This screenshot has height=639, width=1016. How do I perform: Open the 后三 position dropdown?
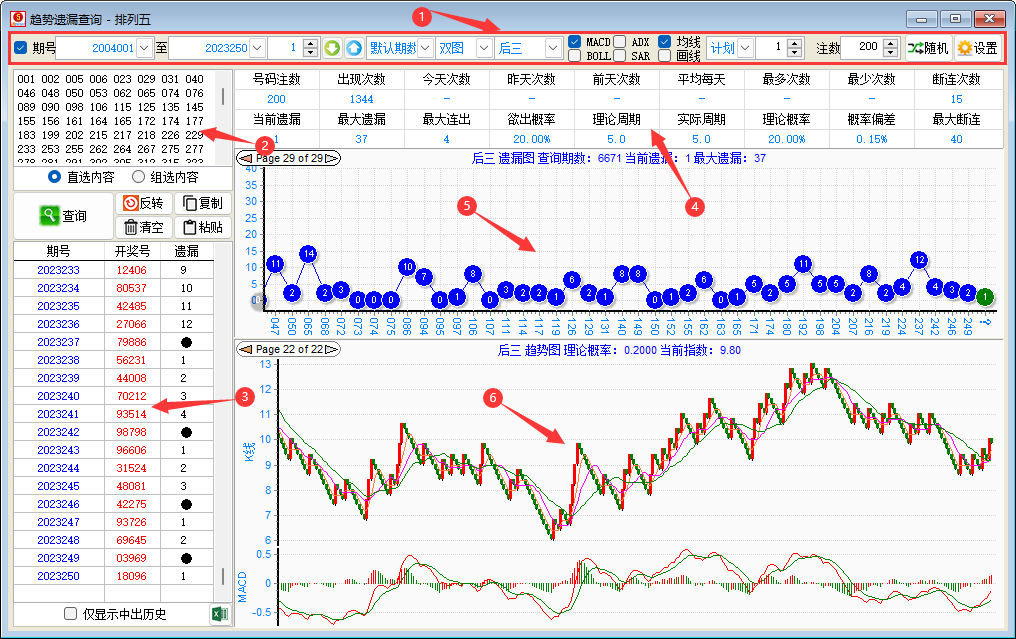click(x=553, y=48)
